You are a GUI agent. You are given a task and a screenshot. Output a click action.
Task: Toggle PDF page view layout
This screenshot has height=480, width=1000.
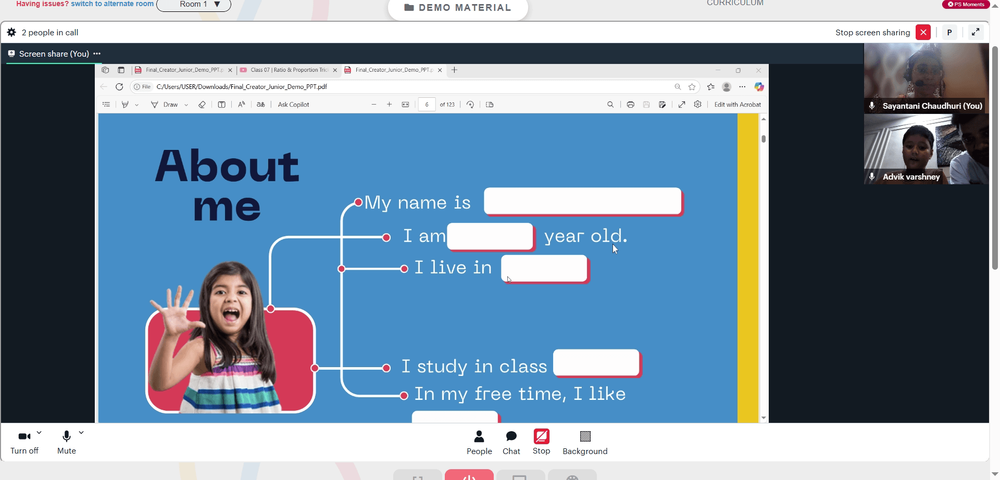490,105
